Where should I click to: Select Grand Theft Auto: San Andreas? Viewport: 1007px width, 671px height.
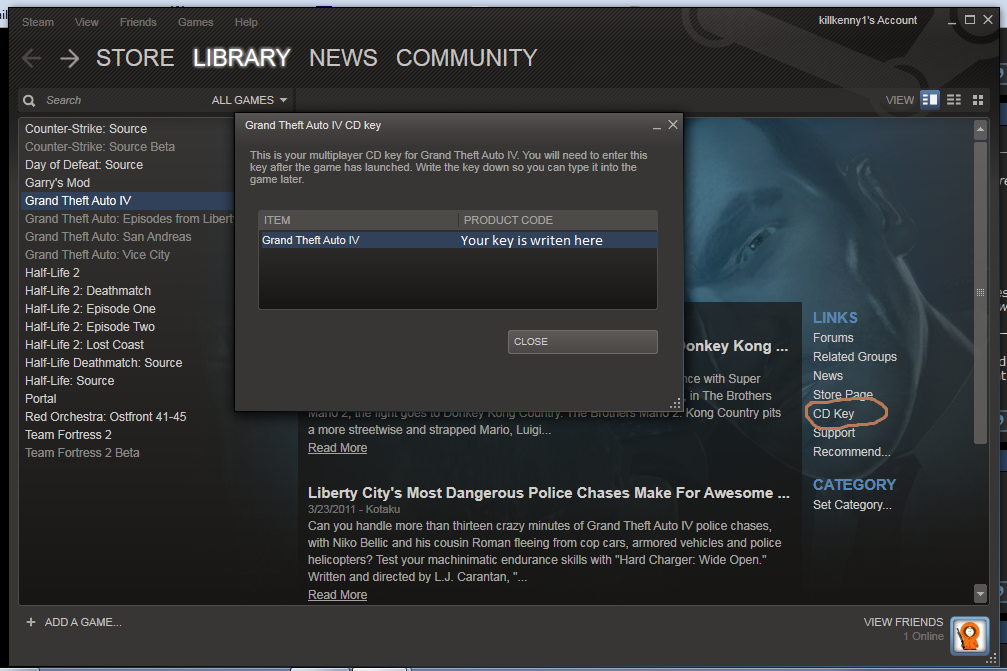pos(108,236)
